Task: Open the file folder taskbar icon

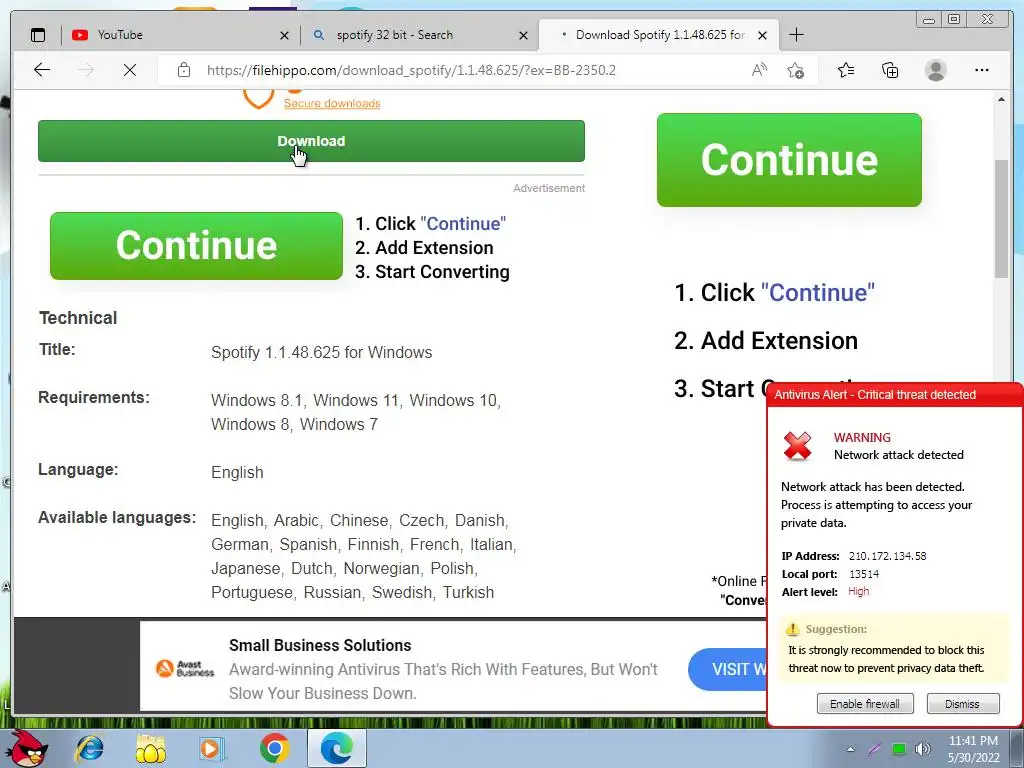Action: coord(150,748)
